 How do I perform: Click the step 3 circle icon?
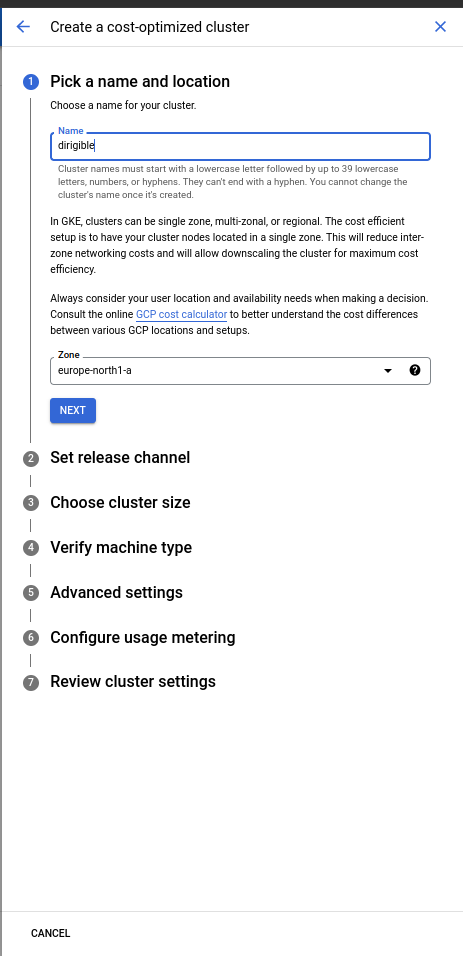[x=31, y=503]
